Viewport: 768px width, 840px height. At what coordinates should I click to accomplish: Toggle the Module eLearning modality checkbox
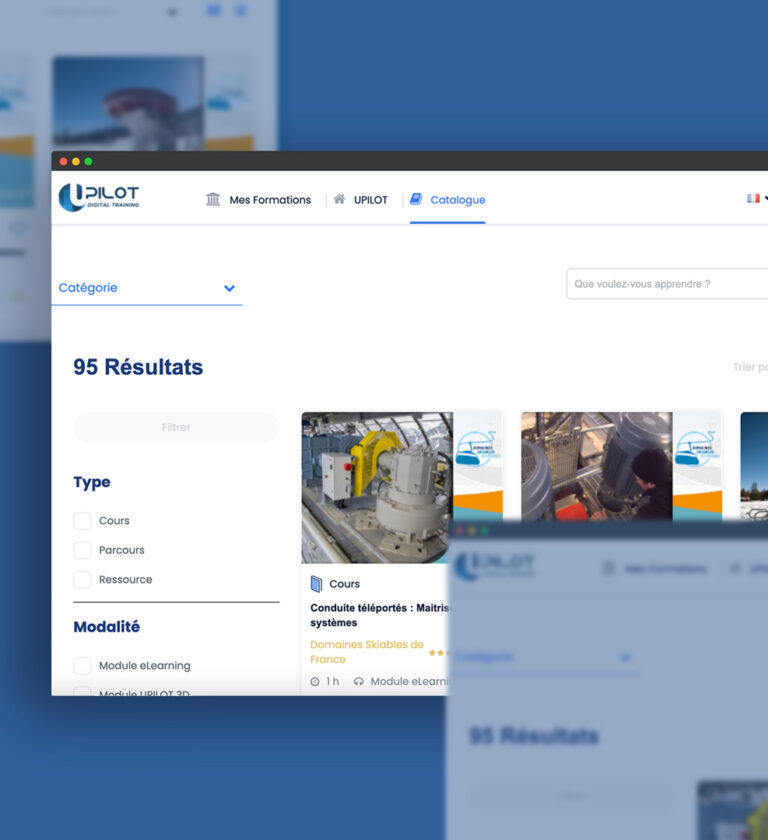click(x=82, y=666)
